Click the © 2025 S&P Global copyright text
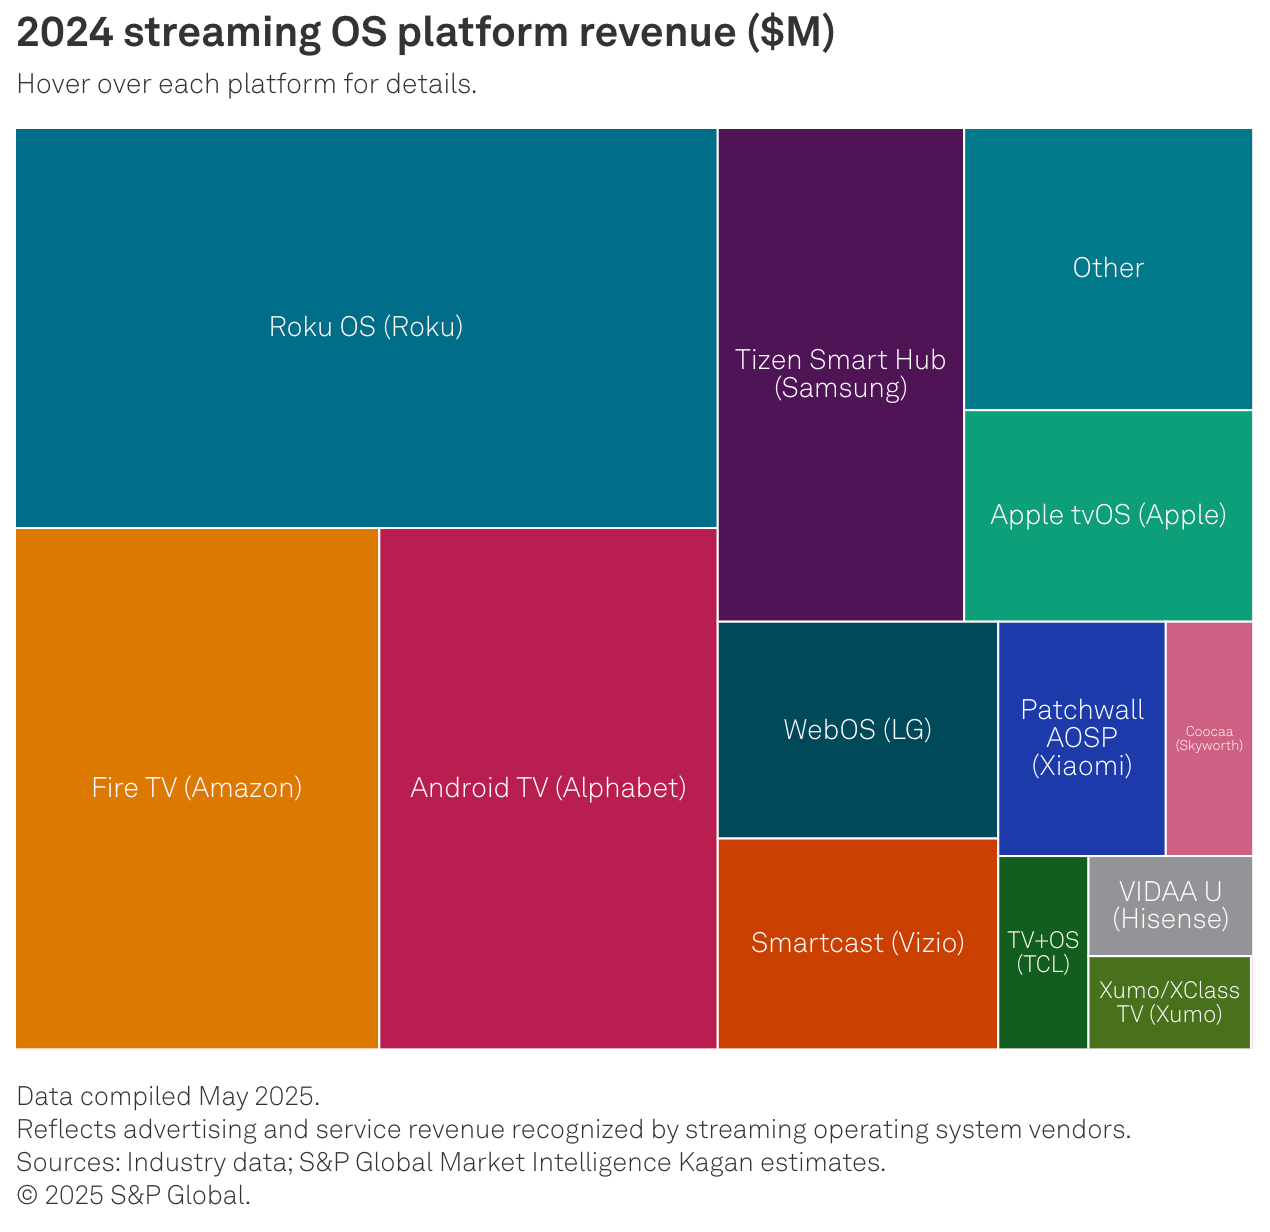1270x1232 pixels. coord(133,1195)
